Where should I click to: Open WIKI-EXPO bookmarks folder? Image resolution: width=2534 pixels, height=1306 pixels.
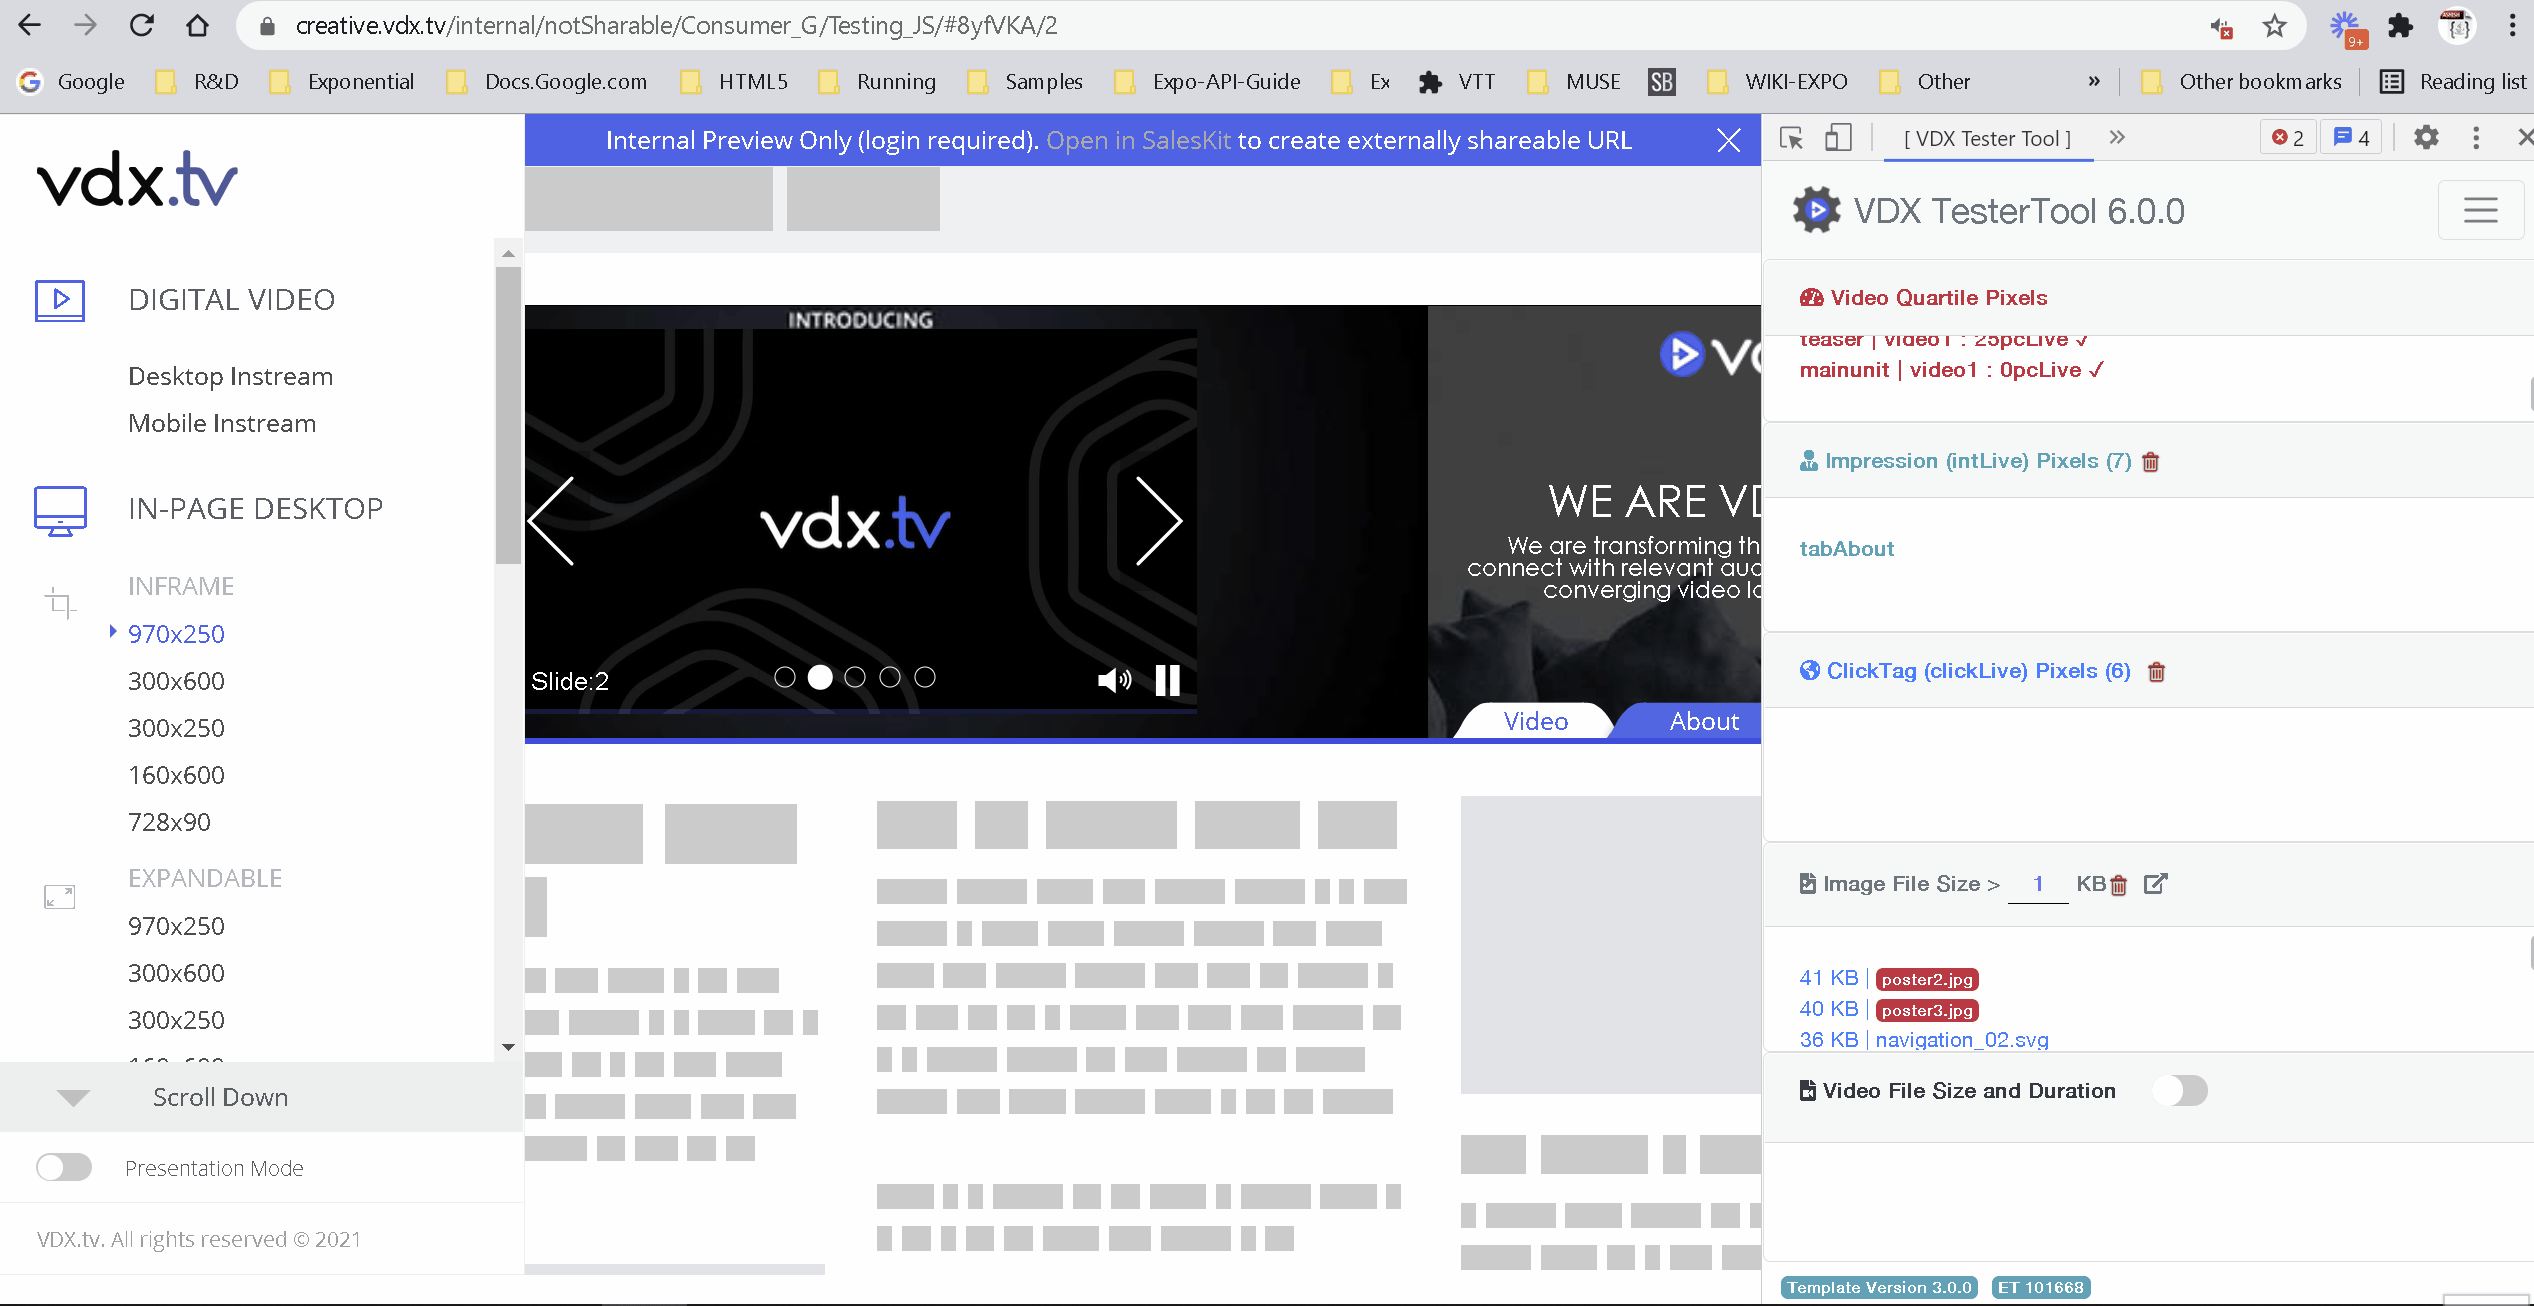(x=1778, y=82)
